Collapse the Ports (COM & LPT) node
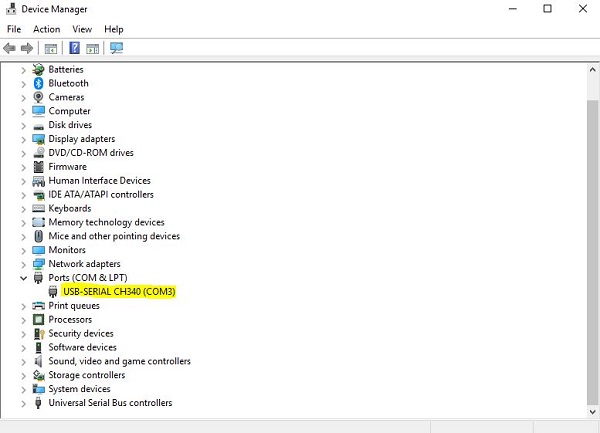Image resolution: width=600 pixels, height=433 pixels. tap(23, 277)
